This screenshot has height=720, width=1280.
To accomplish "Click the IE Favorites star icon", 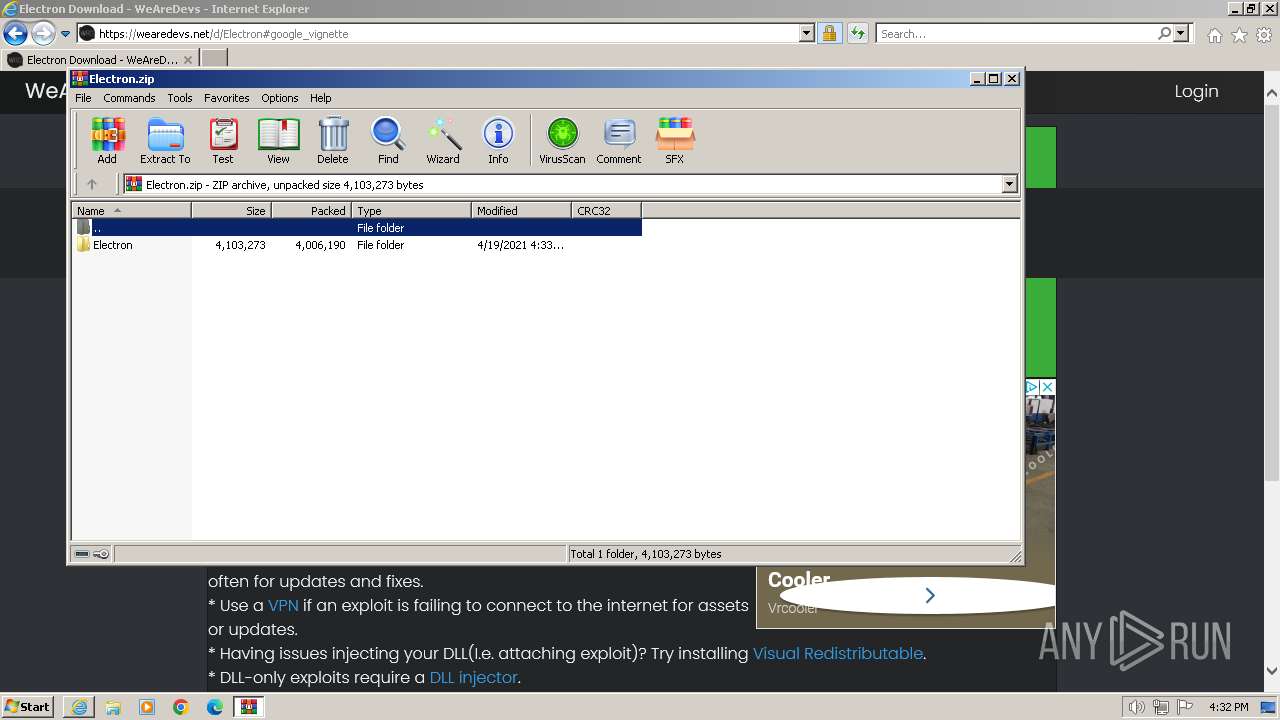I will coord(1239,35).
